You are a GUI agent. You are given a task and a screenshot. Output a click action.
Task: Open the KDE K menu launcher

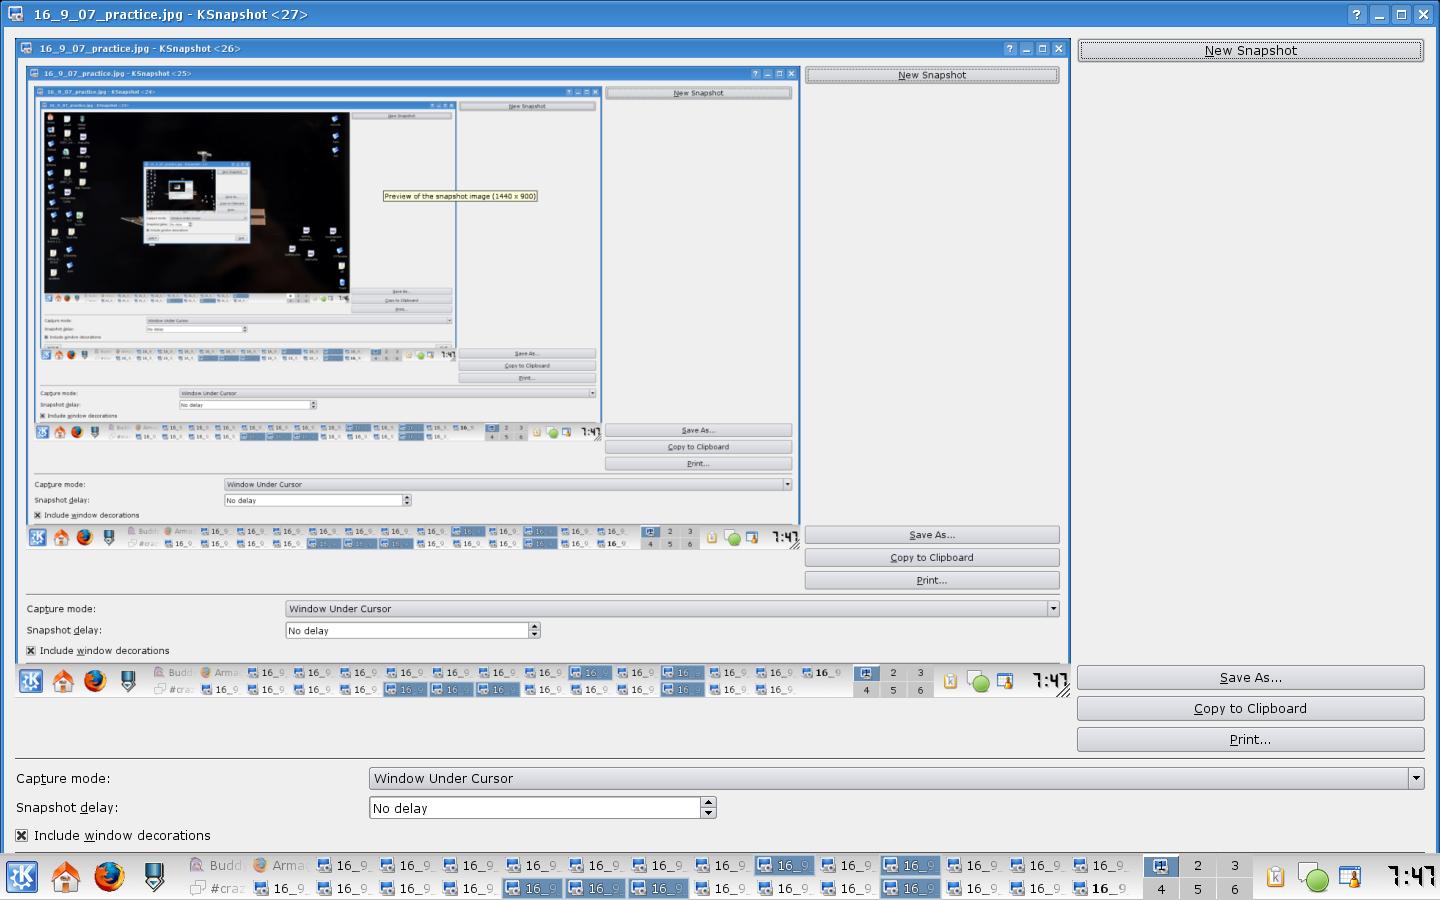point(22,877)
